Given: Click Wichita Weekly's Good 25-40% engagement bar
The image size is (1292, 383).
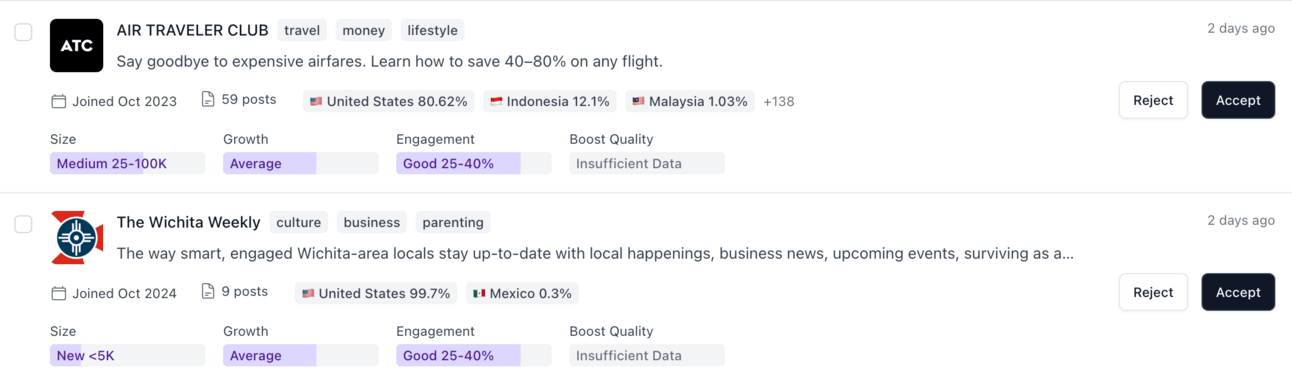Looking at the screenshot, I should click(474, 355).
